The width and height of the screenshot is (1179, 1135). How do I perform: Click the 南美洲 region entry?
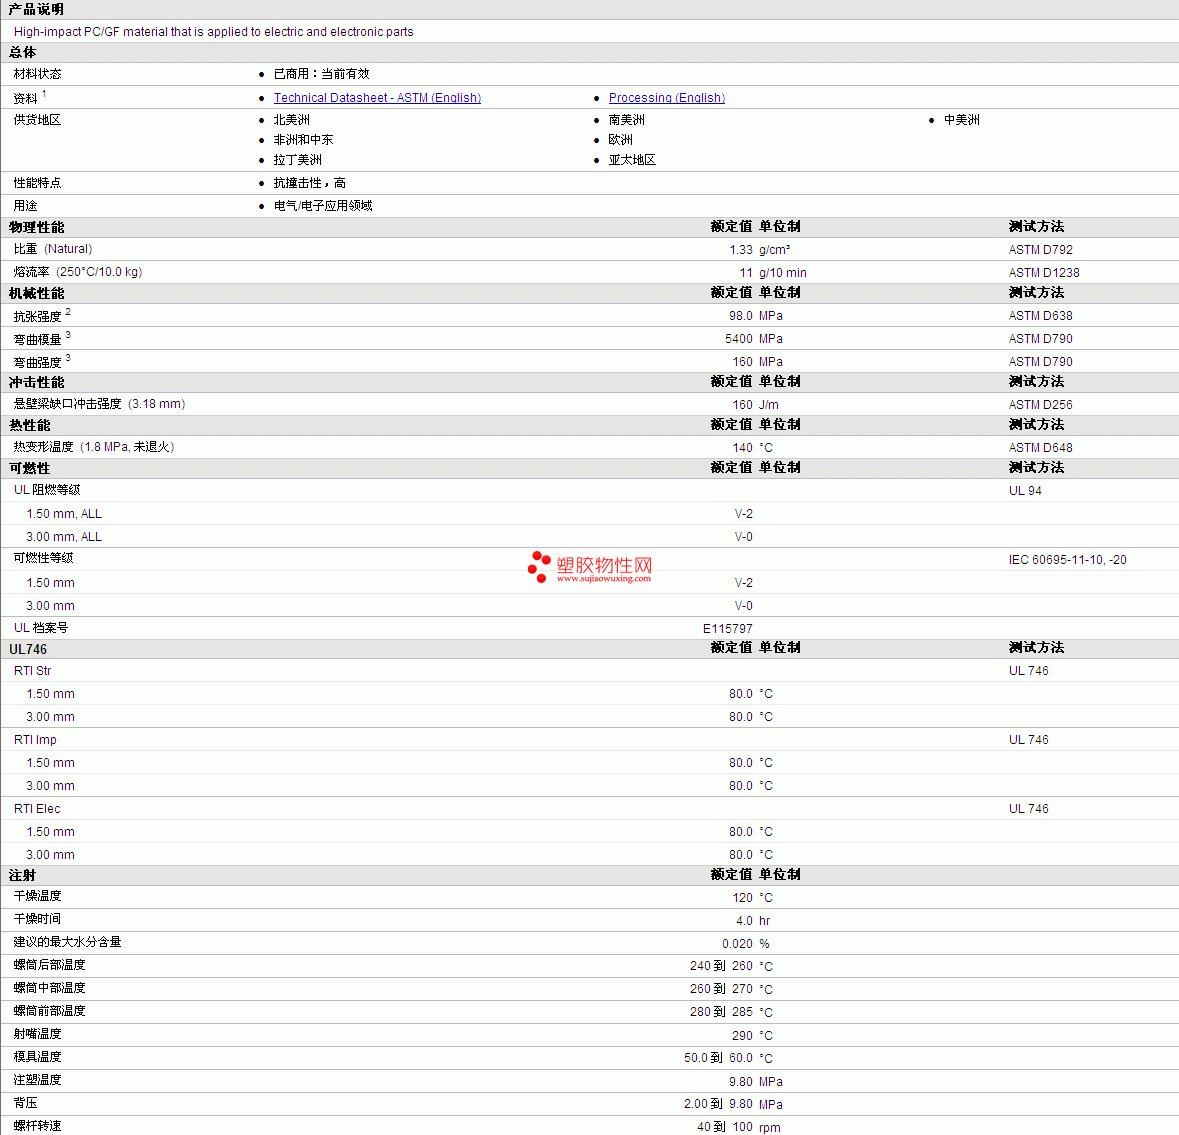click(x=626, y=120)
